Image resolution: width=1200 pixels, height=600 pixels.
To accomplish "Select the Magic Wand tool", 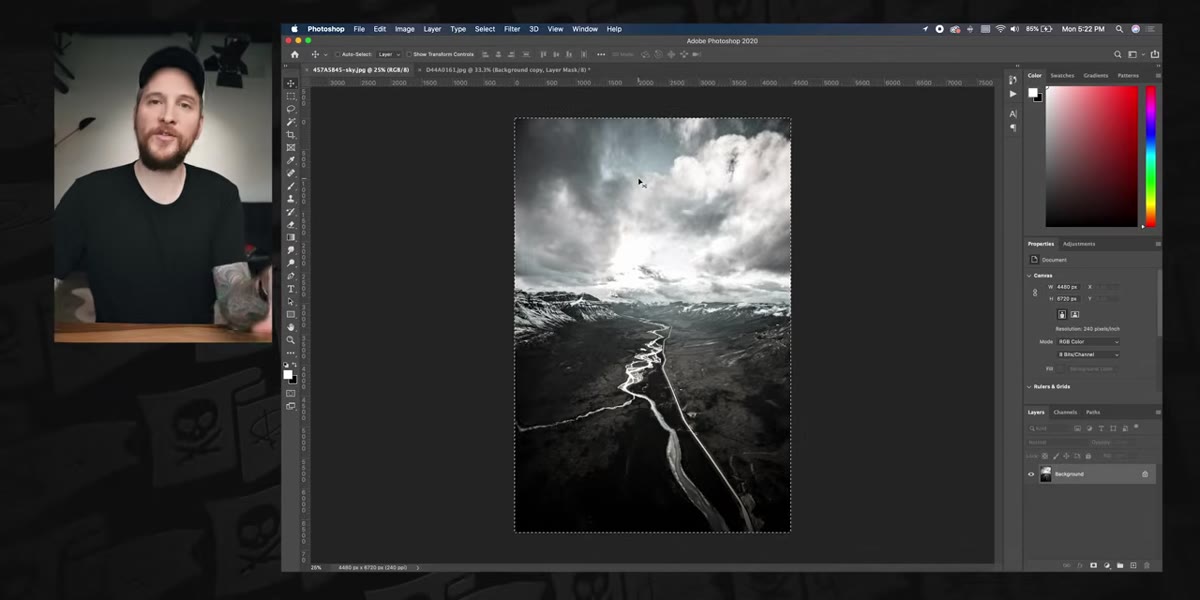I will click(291, 122).
